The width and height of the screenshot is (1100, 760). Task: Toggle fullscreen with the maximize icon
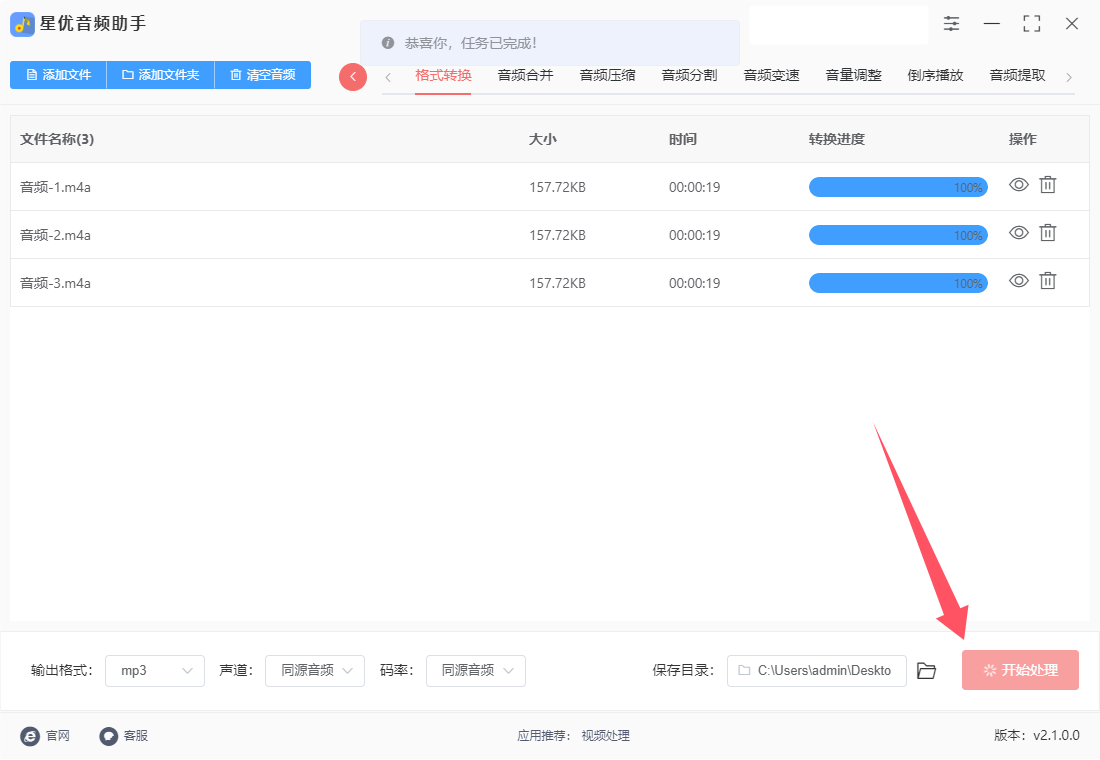point(1031,24)
